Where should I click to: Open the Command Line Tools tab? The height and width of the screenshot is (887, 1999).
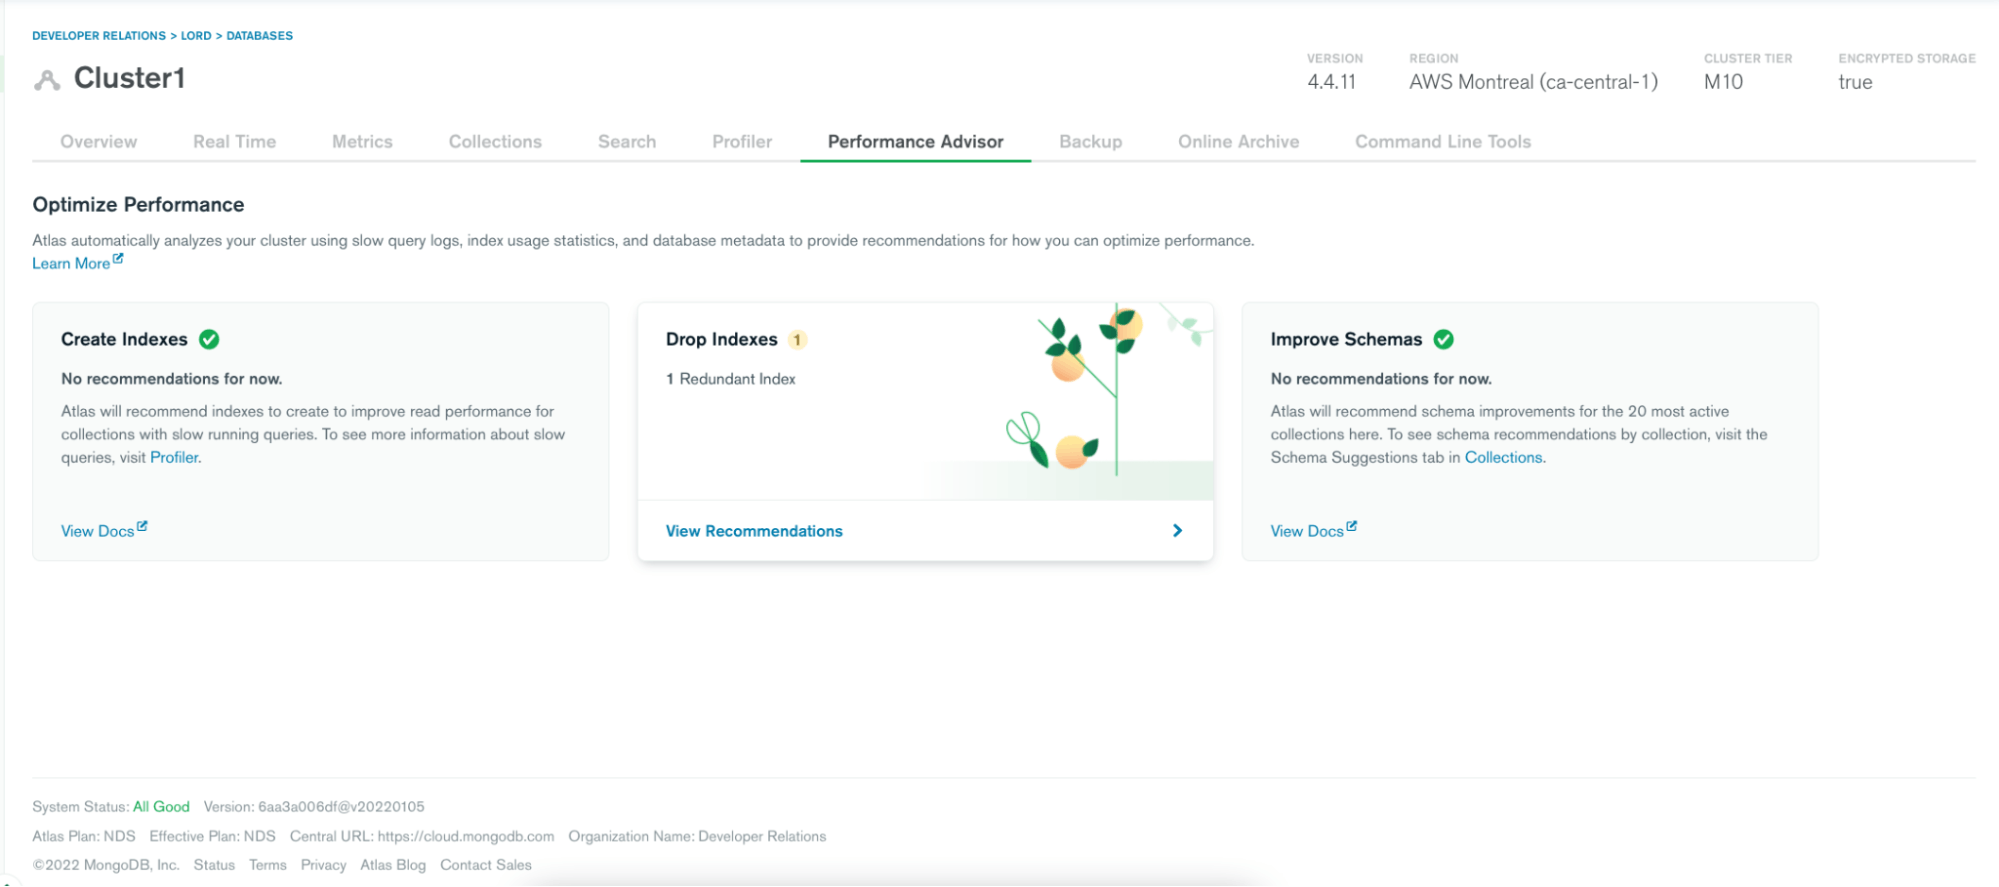1443,142
